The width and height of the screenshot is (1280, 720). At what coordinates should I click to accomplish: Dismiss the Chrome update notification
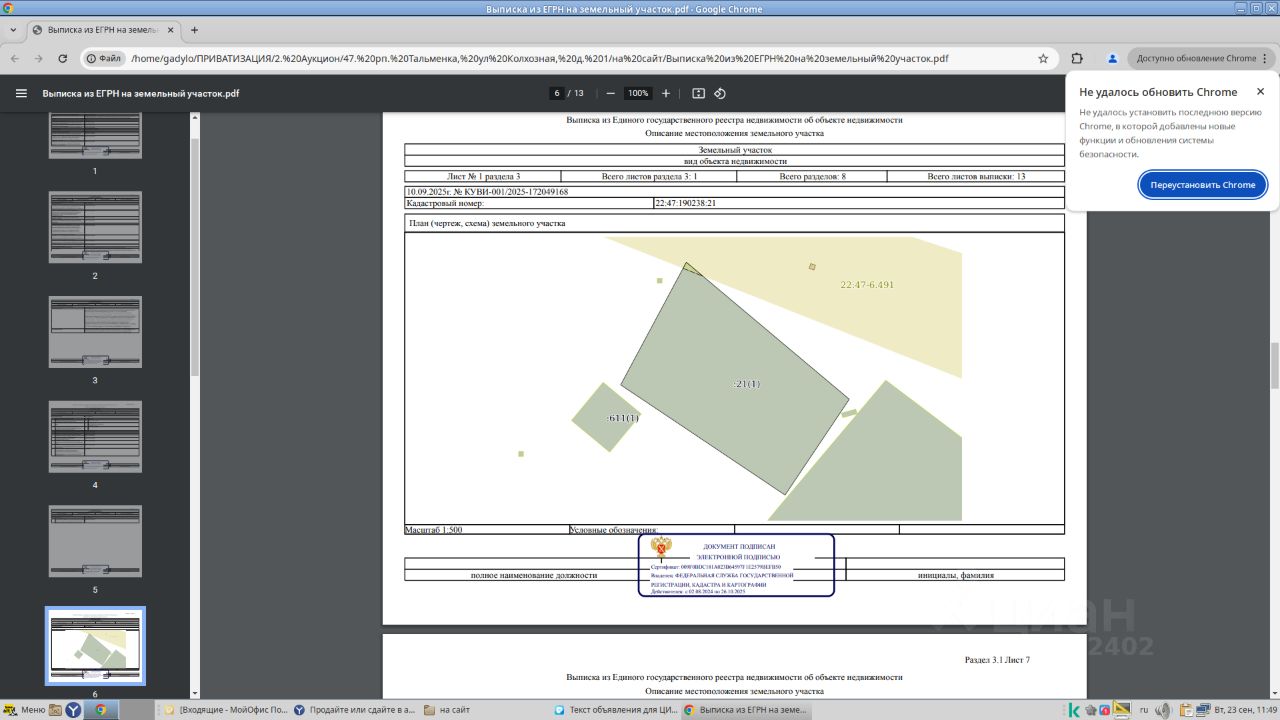tap(1260, 92)
